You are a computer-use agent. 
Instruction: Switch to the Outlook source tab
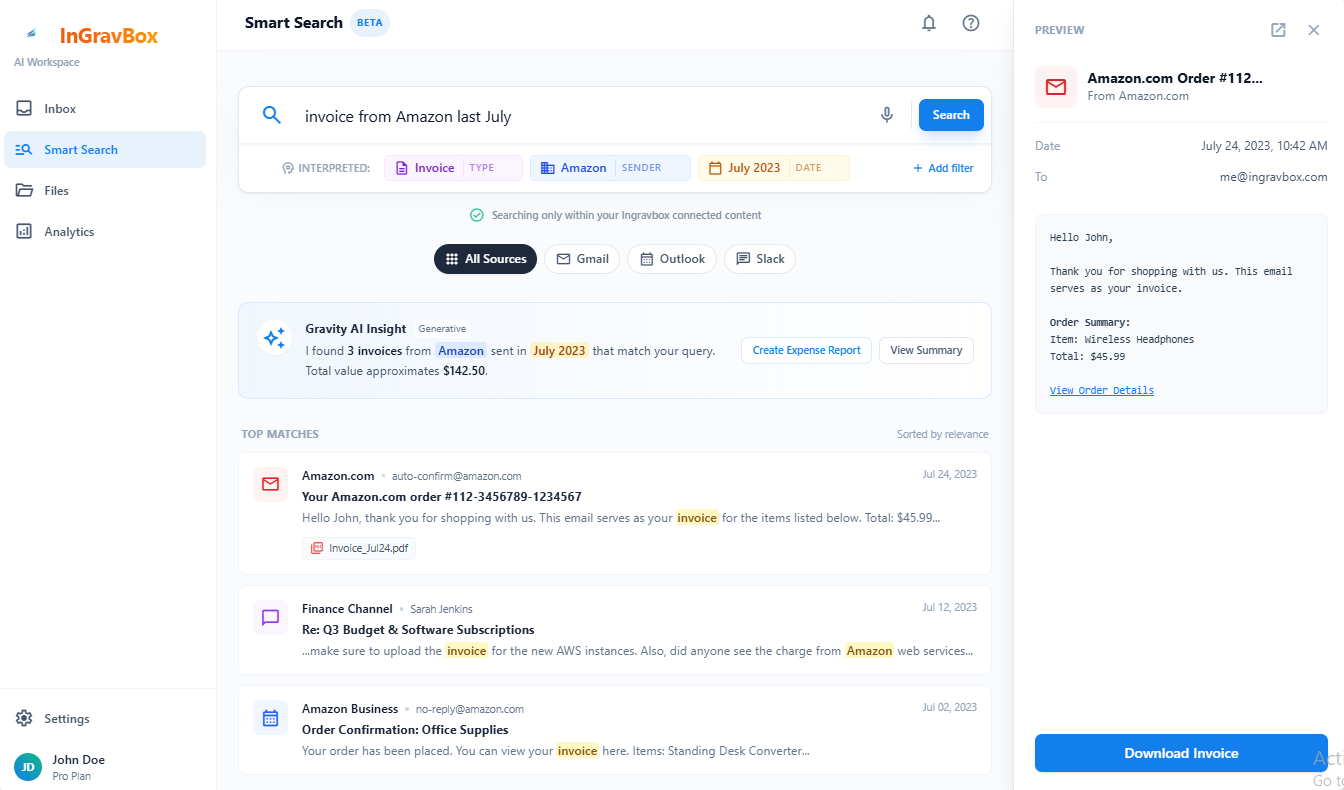(672, 259)
